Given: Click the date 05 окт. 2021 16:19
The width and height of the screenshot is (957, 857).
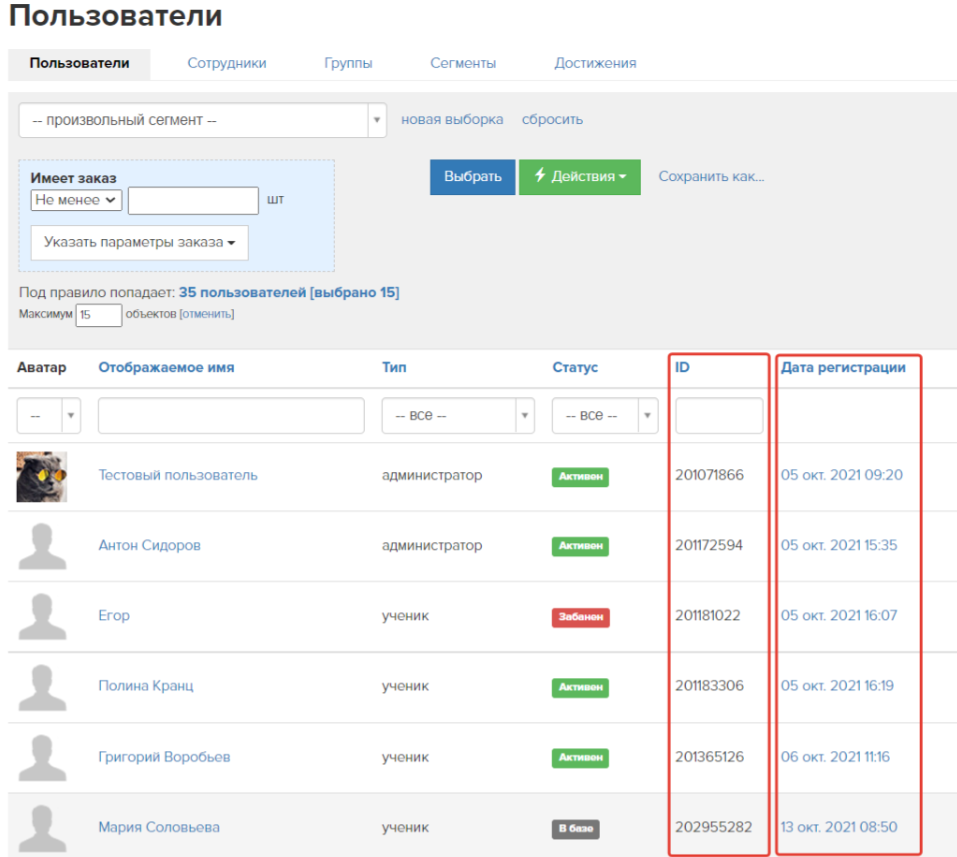Looking at the screenshot, I should [x=837, y=686].
